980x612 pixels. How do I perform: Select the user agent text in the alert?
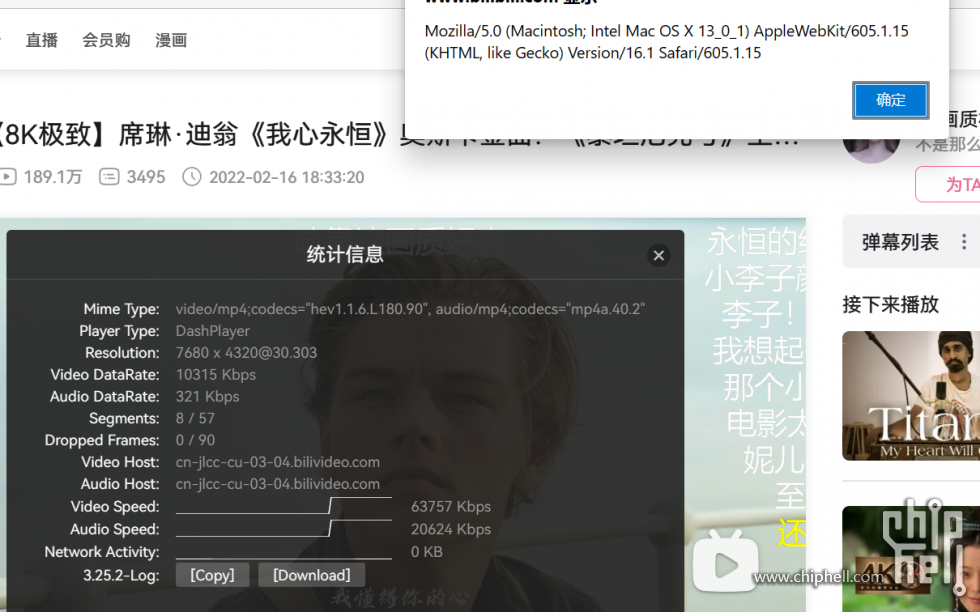click(x=666, y=42)
